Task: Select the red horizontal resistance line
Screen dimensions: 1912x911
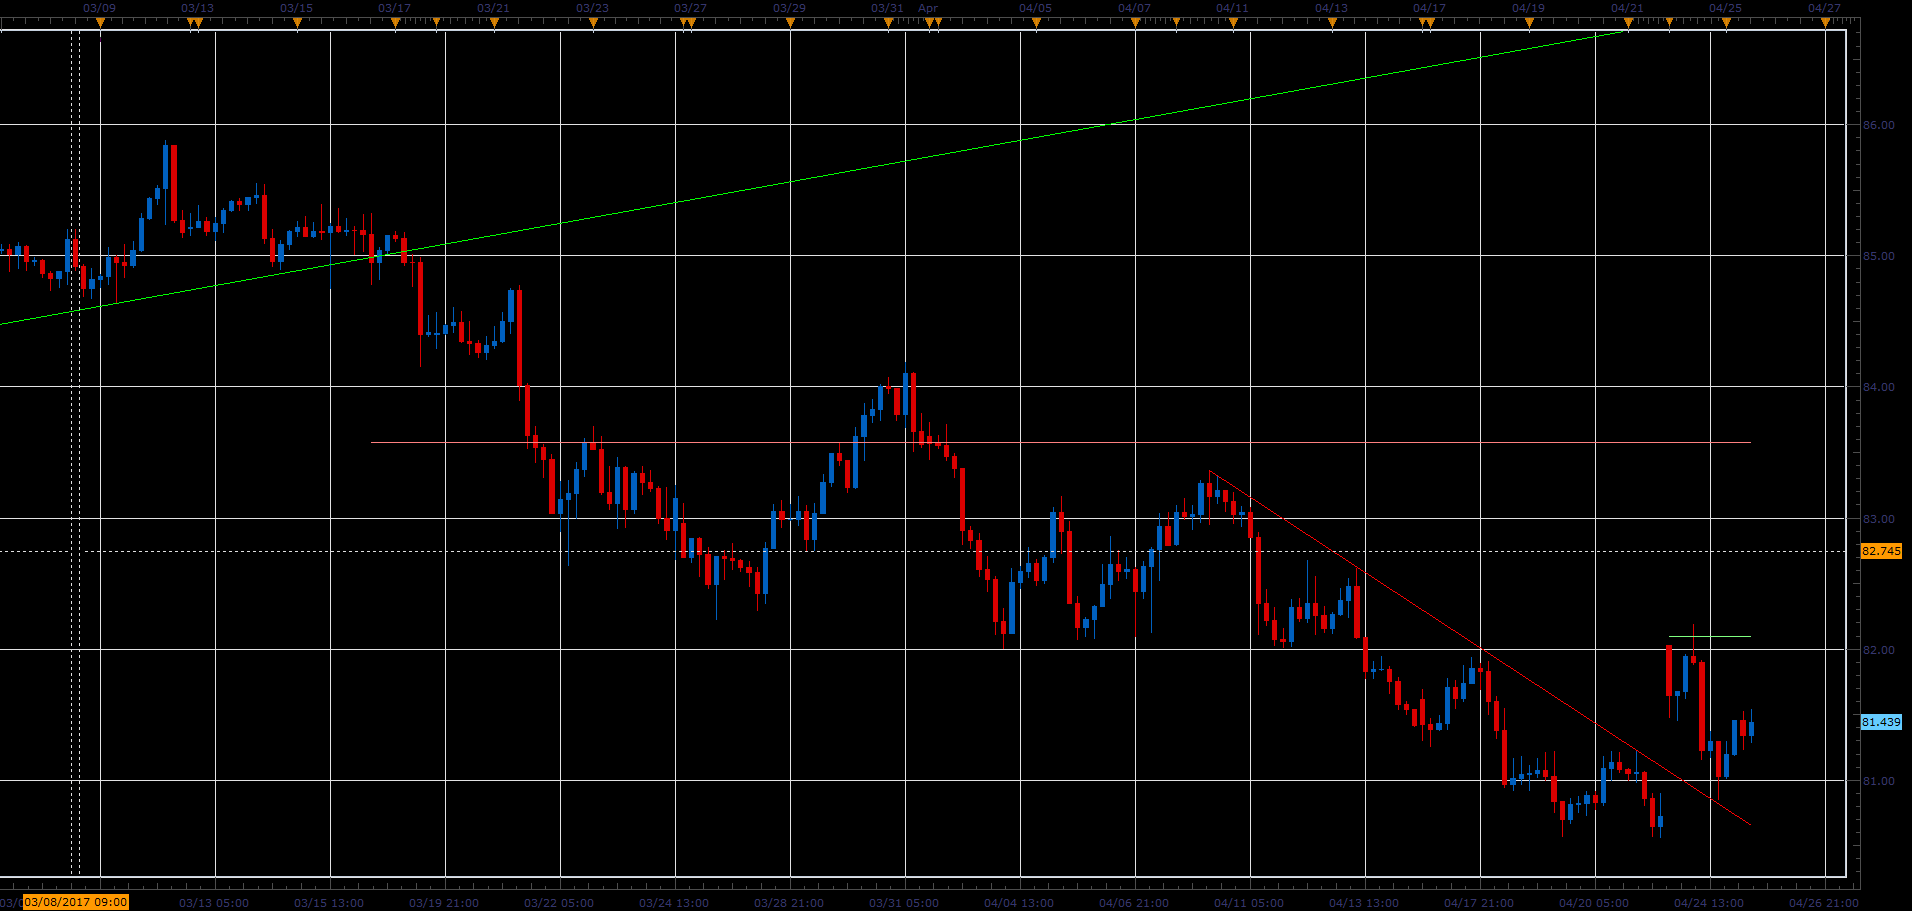Action: 1060,442
